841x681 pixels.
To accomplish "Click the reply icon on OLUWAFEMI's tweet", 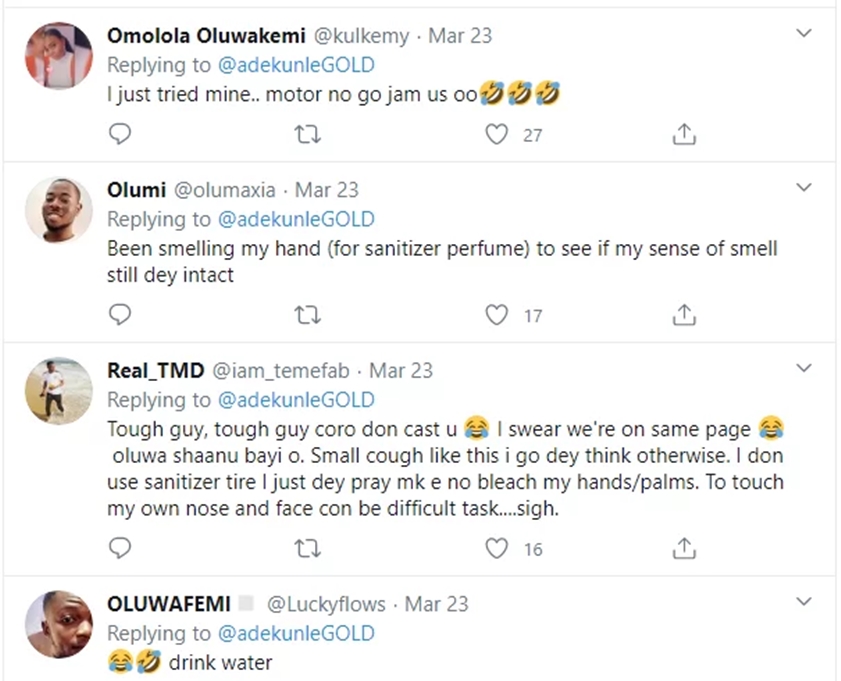I will [120, 678].
